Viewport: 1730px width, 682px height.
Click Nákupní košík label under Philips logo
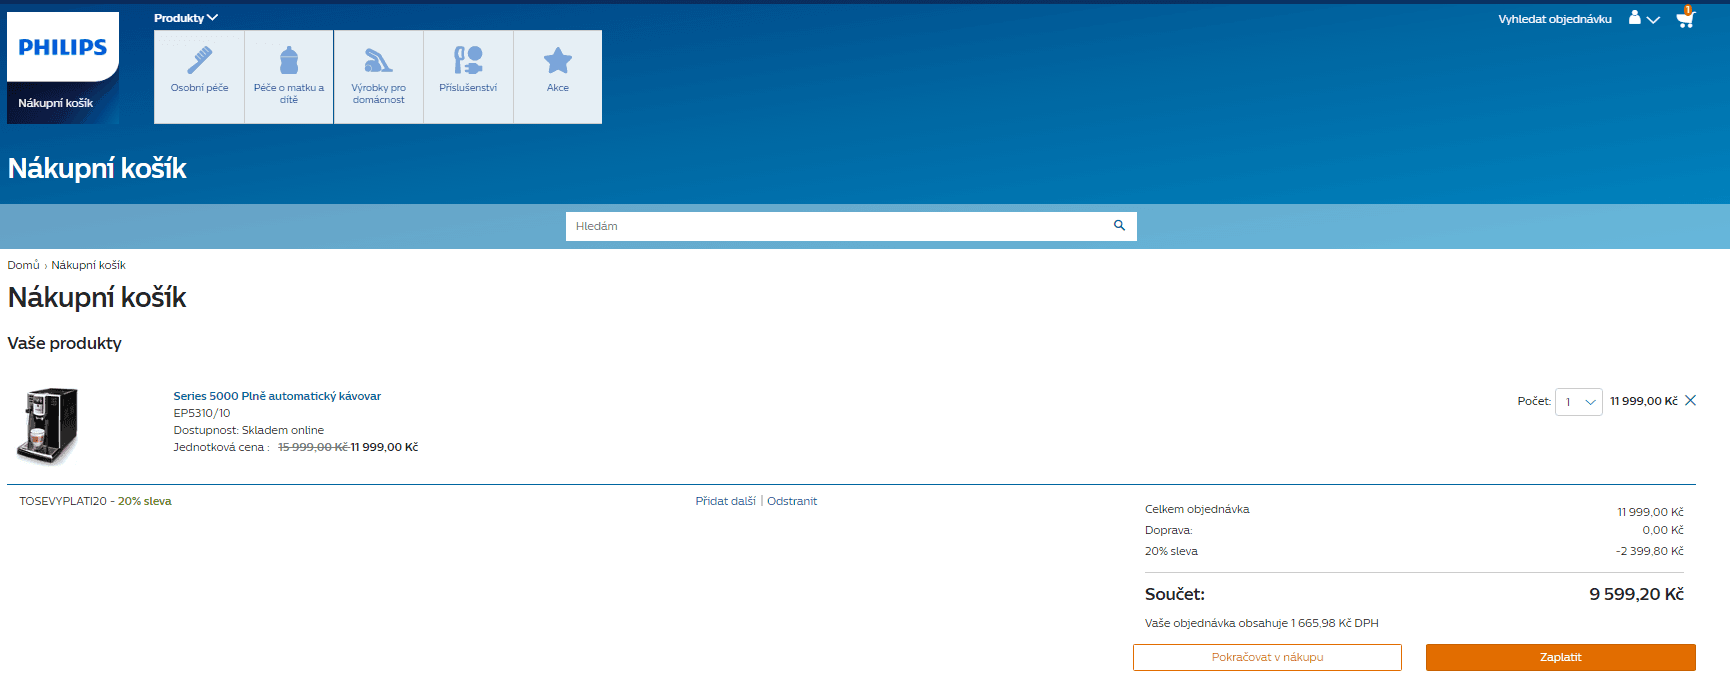point(56,103)
